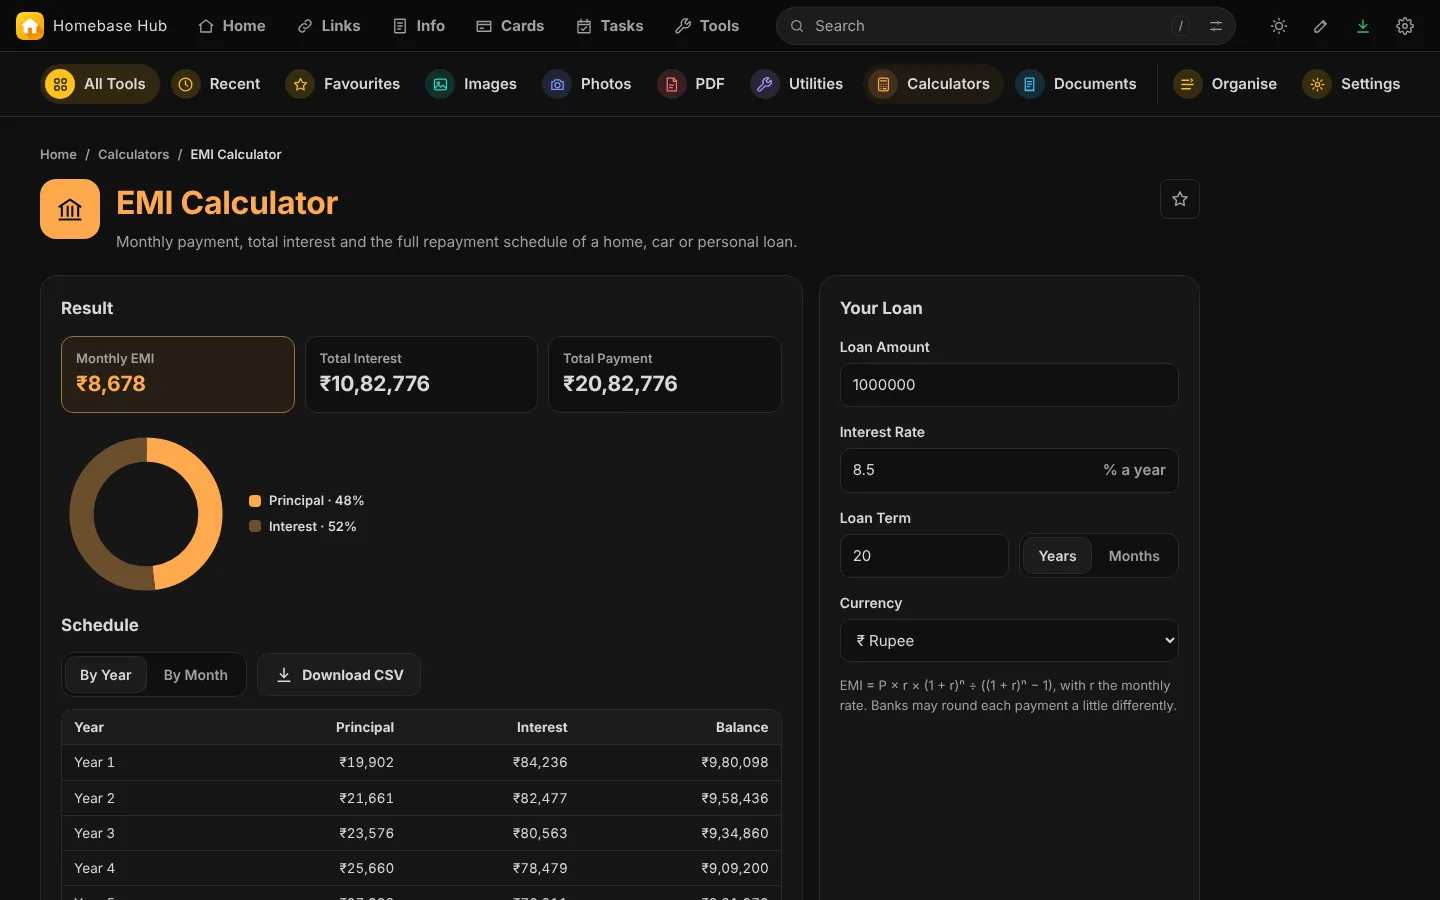
Task: Open settings via the gear icon
Action: (x=1405, y=26)
